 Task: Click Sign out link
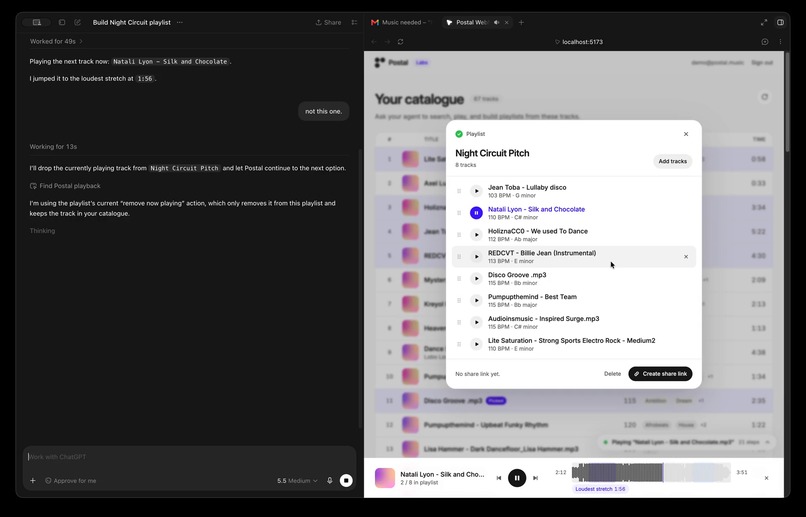[762, 63]
